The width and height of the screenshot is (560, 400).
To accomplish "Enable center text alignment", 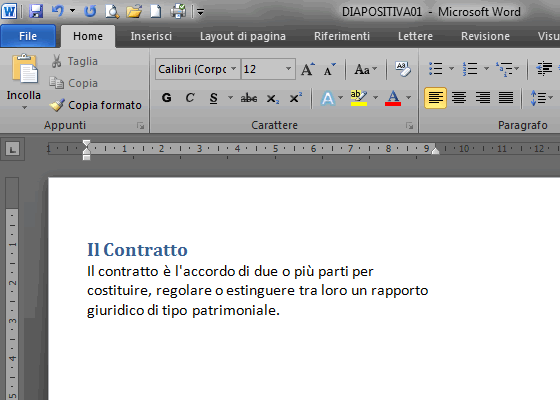I will point(459,98).
